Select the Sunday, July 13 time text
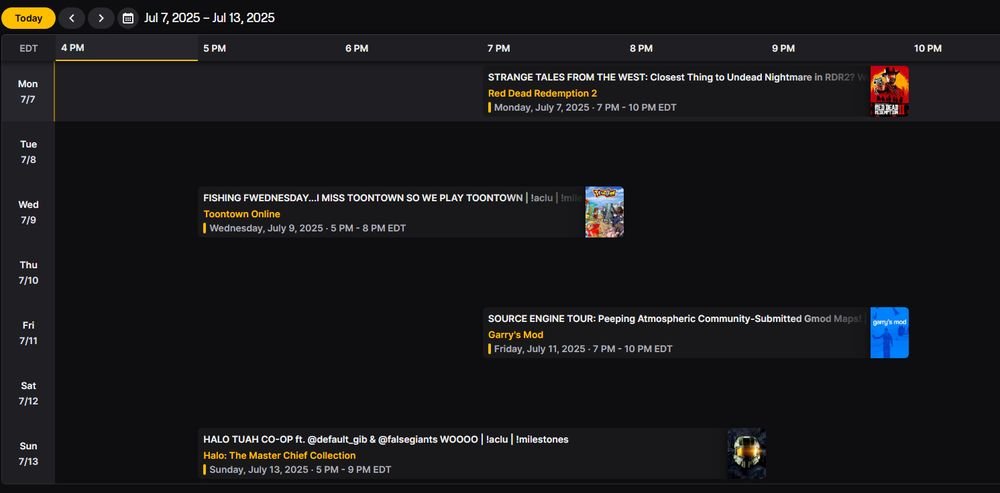This screenshot has height=493, width=1000. (300, 469)
